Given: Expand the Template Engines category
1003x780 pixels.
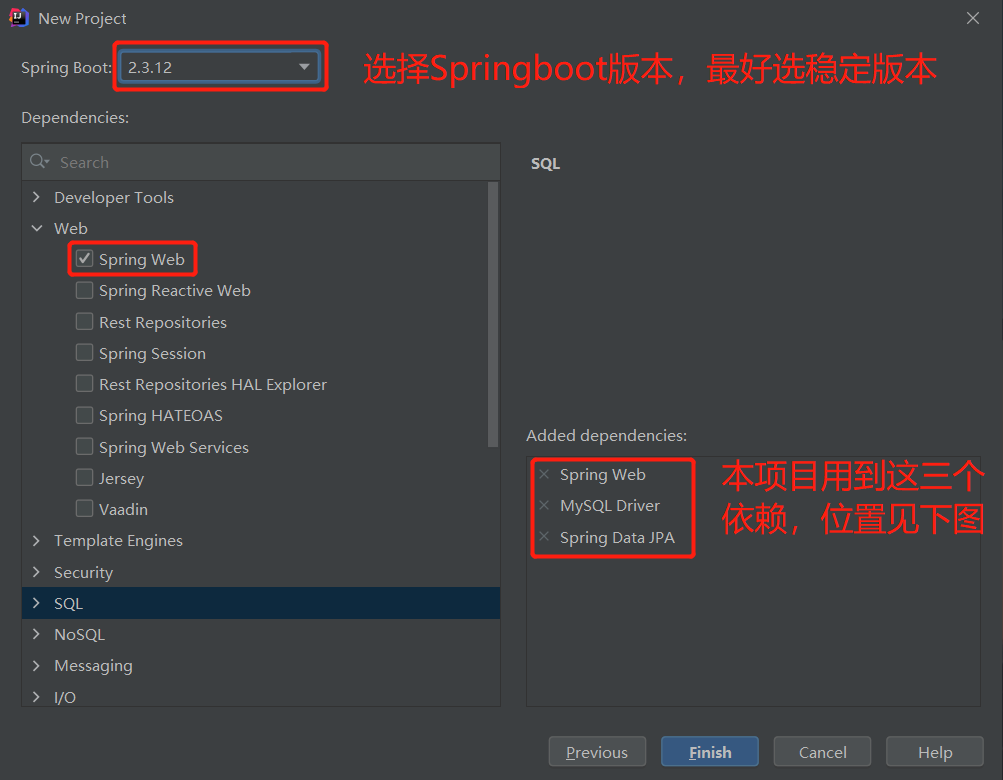Looking at the screenshot, I should (37, 540).
